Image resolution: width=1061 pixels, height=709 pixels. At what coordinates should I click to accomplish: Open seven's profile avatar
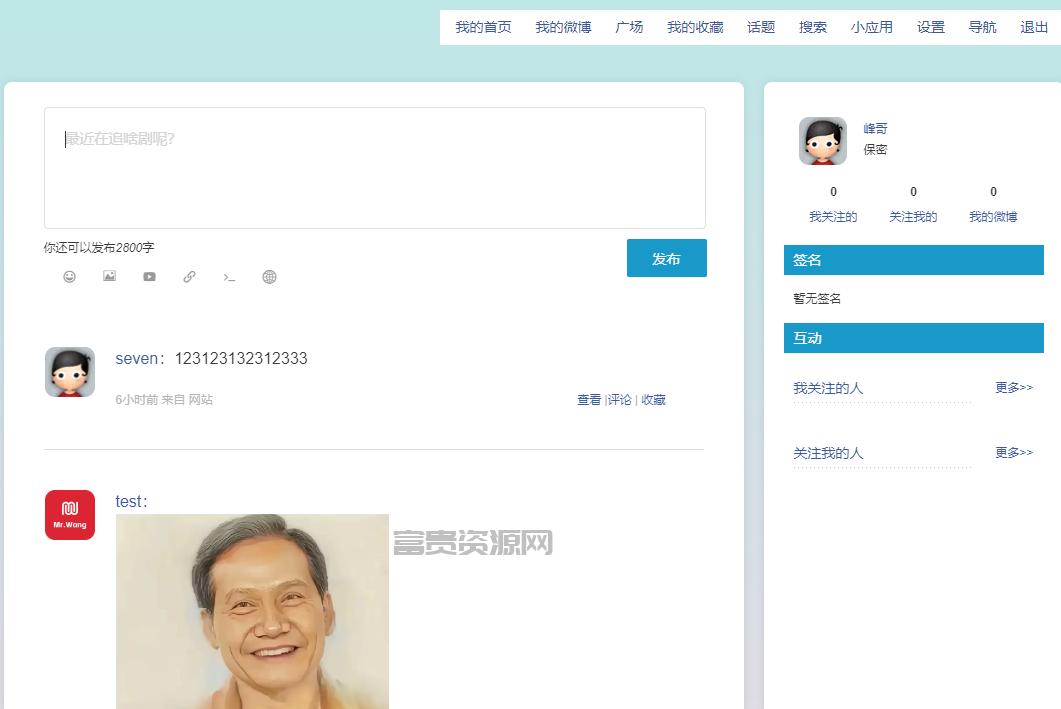[70, 372]
